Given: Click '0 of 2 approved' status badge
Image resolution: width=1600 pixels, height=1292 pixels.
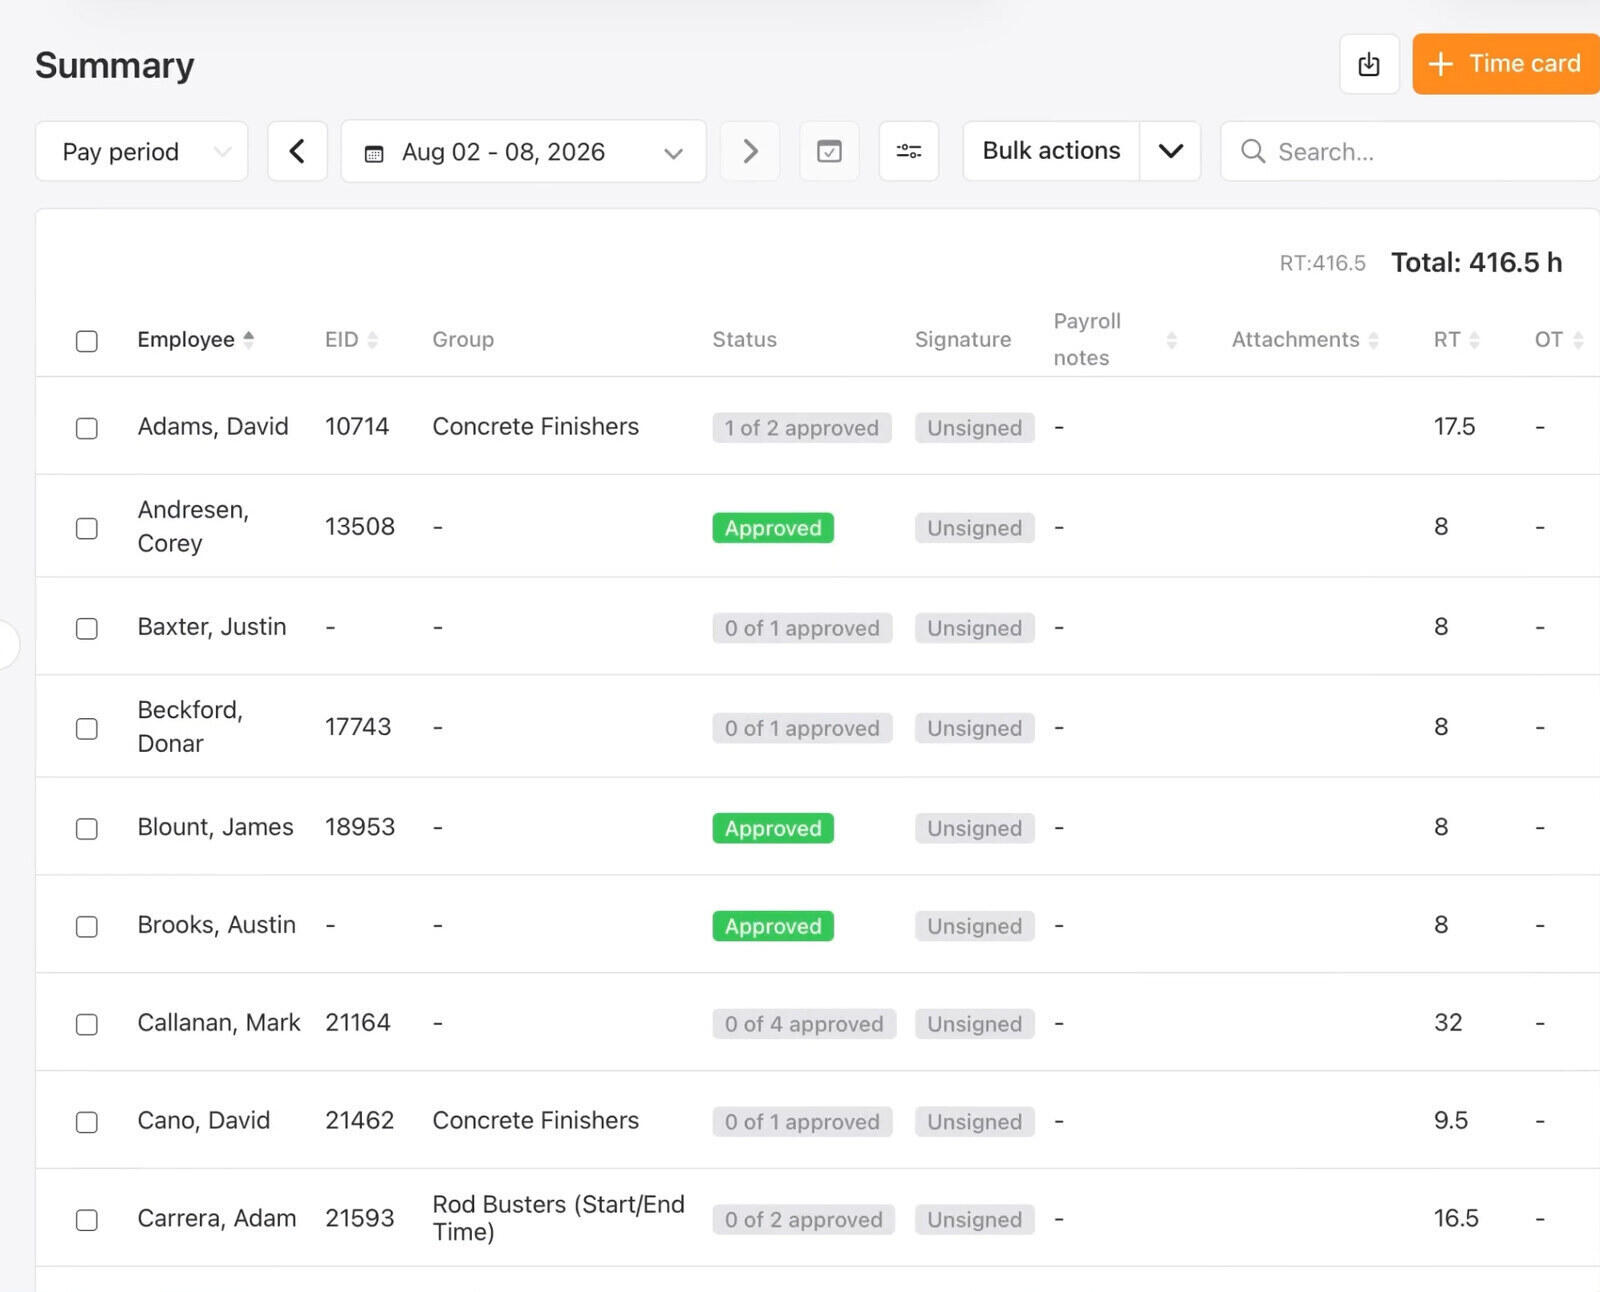Looking at the screenshot, I should pyautogui.click(x=804, y=1220).
